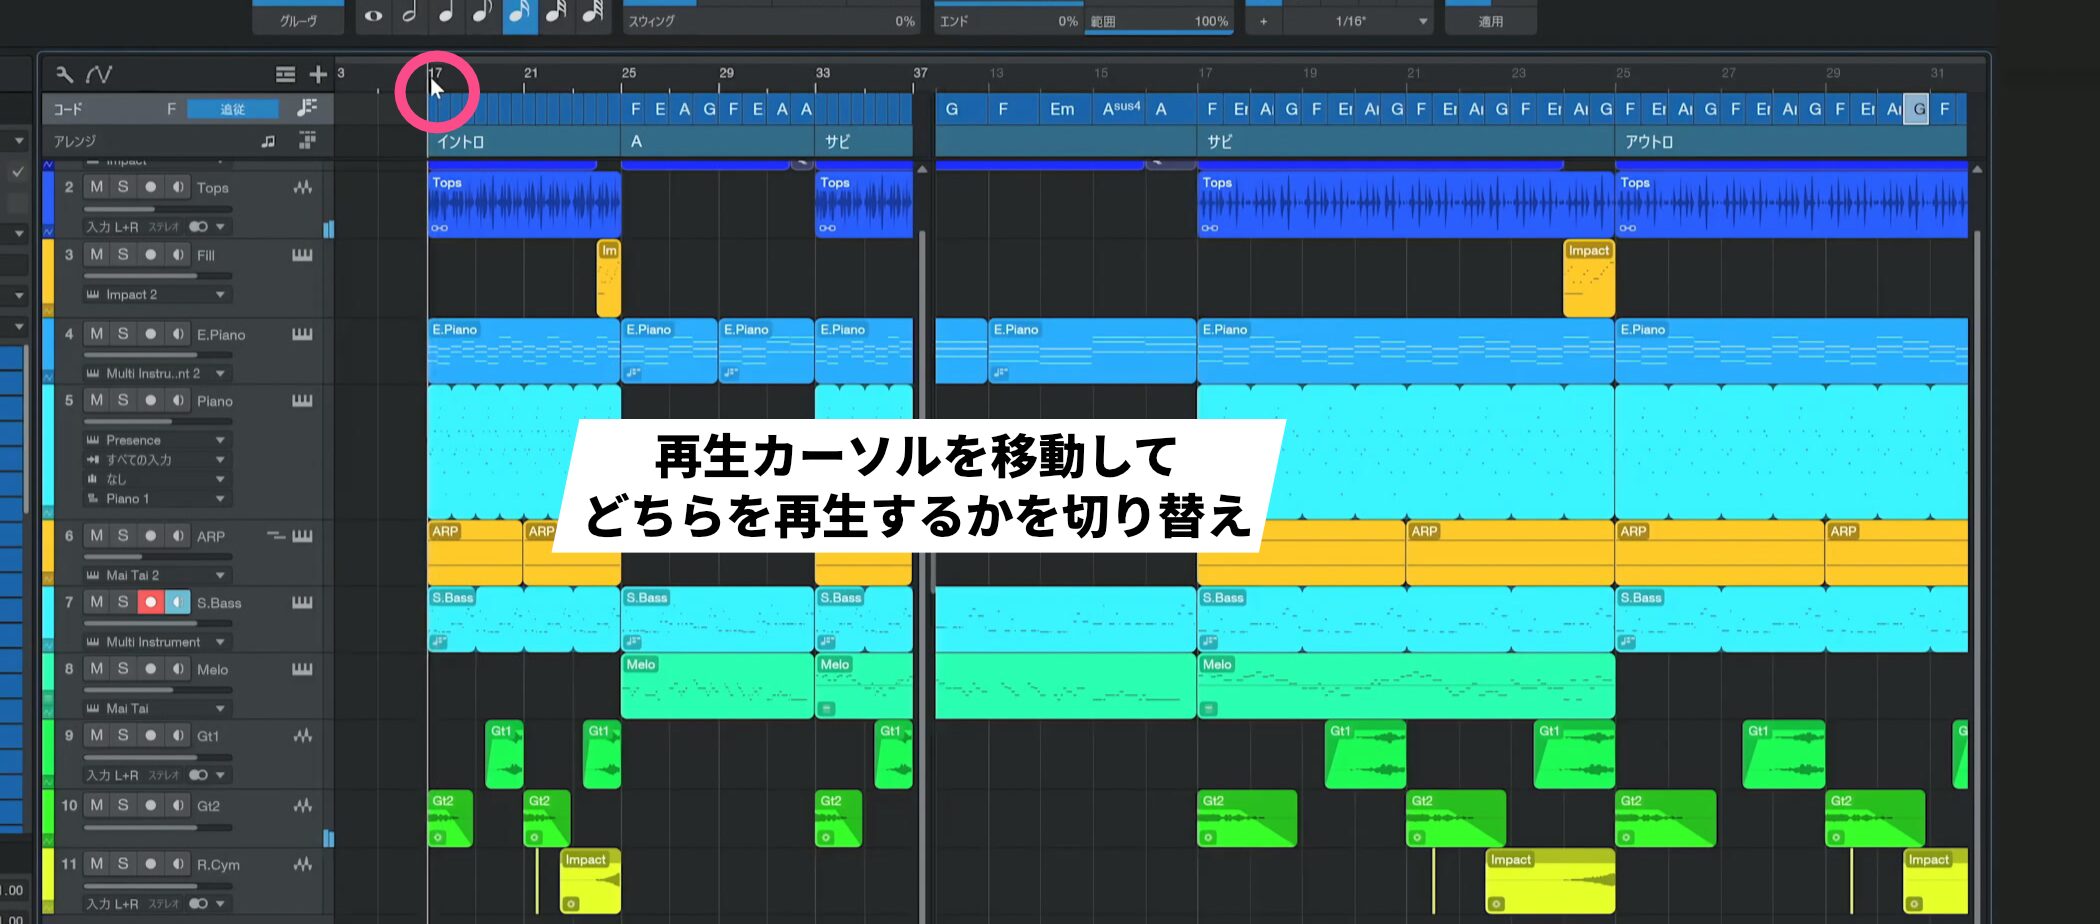Disable record arm on S.Bass track
The image size is (2100, 924).
click(x=150, y=602)
